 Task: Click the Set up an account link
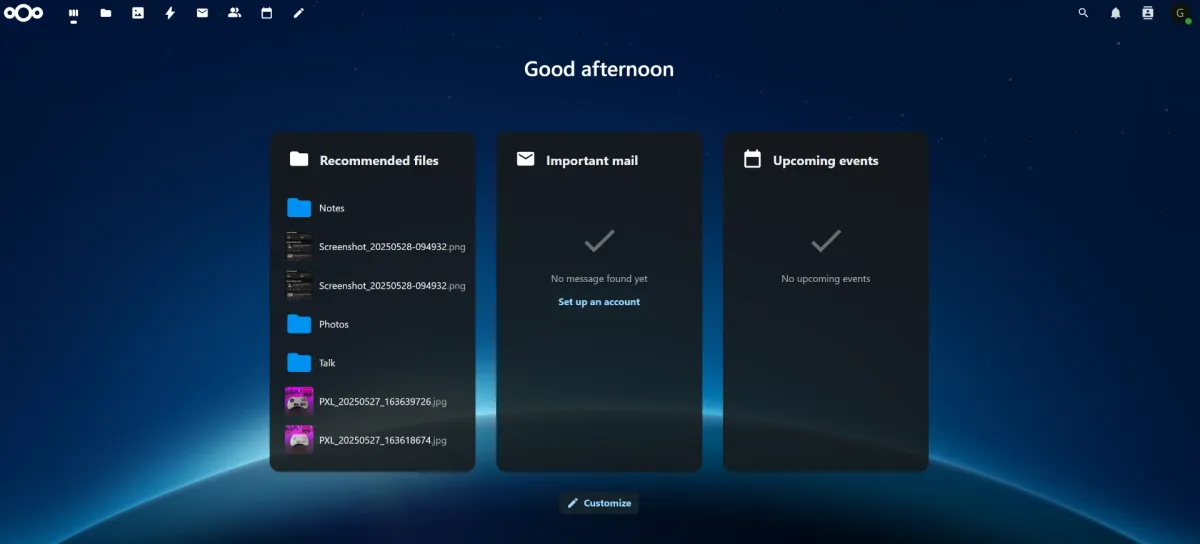tap(599, 302)
